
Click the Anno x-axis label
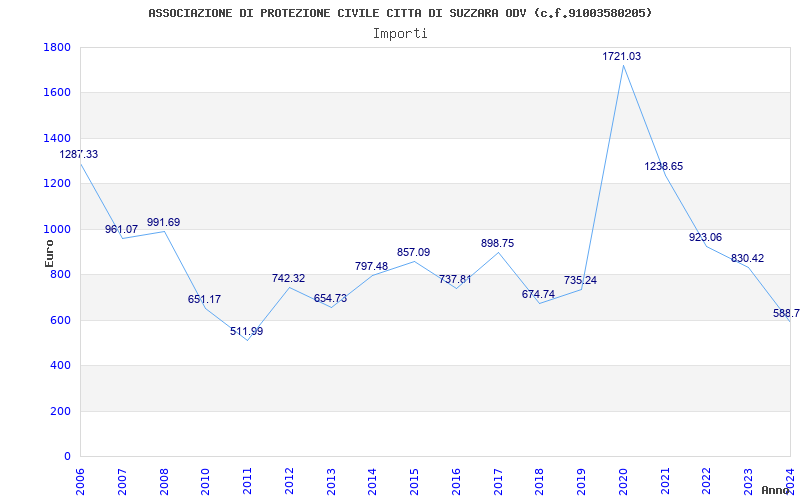775,490
